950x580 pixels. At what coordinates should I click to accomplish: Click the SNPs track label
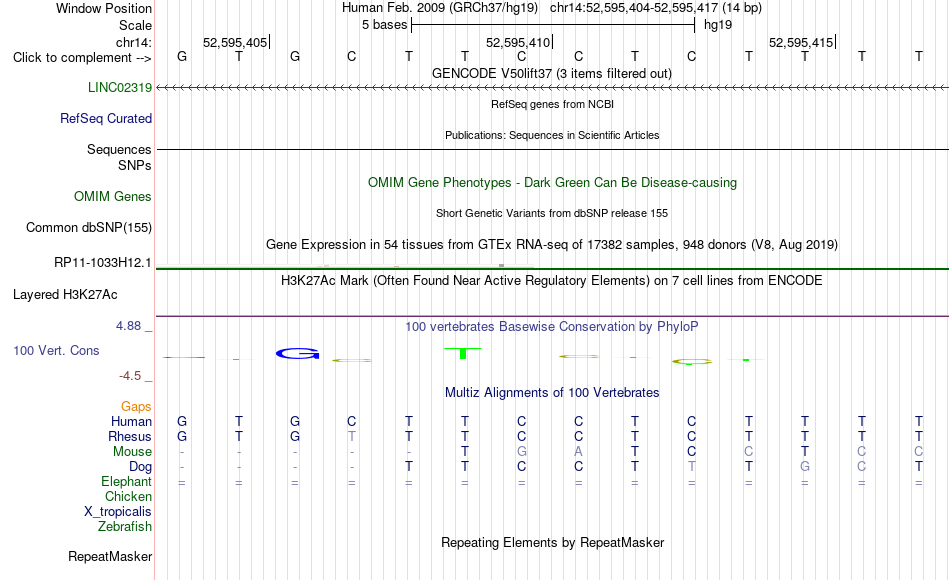[x=135, y=165]
